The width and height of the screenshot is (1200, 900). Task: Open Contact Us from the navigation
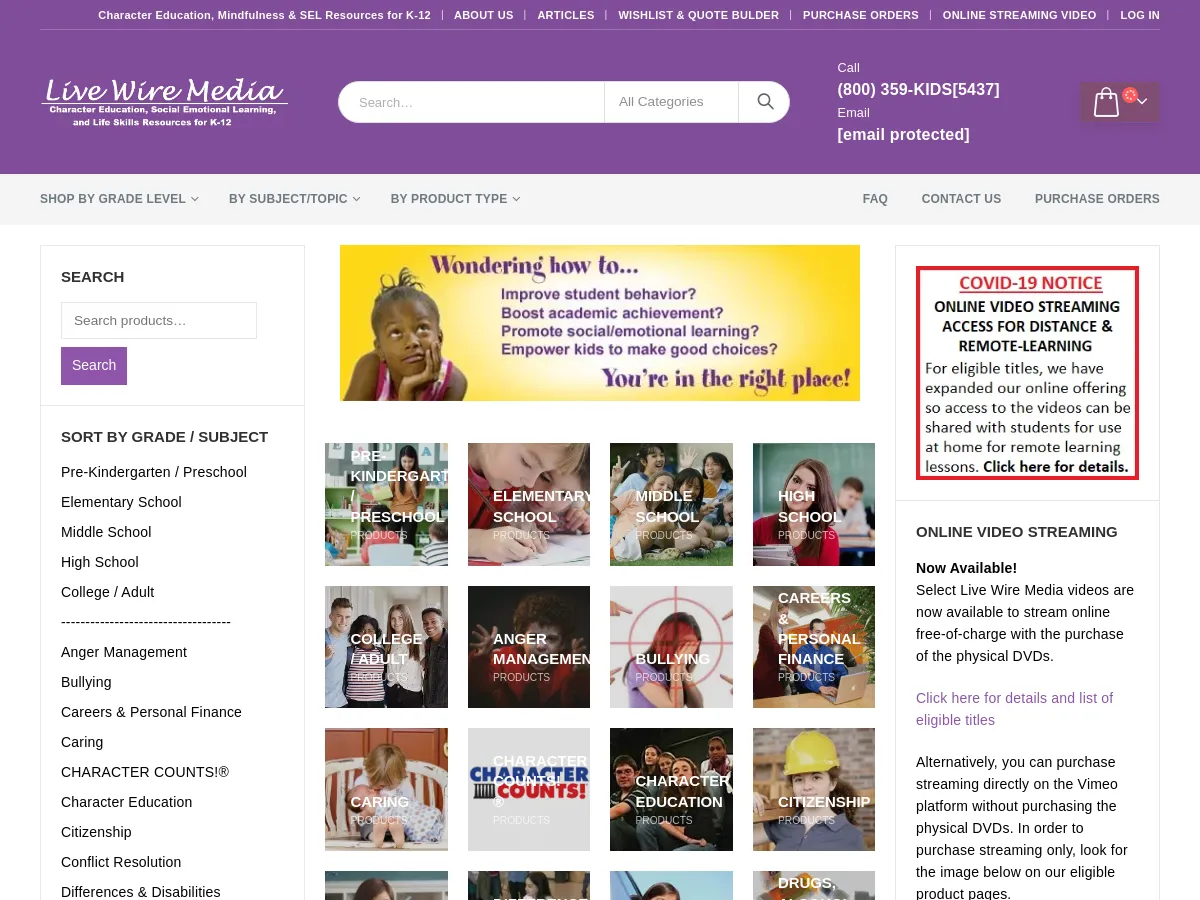(961, 199)
